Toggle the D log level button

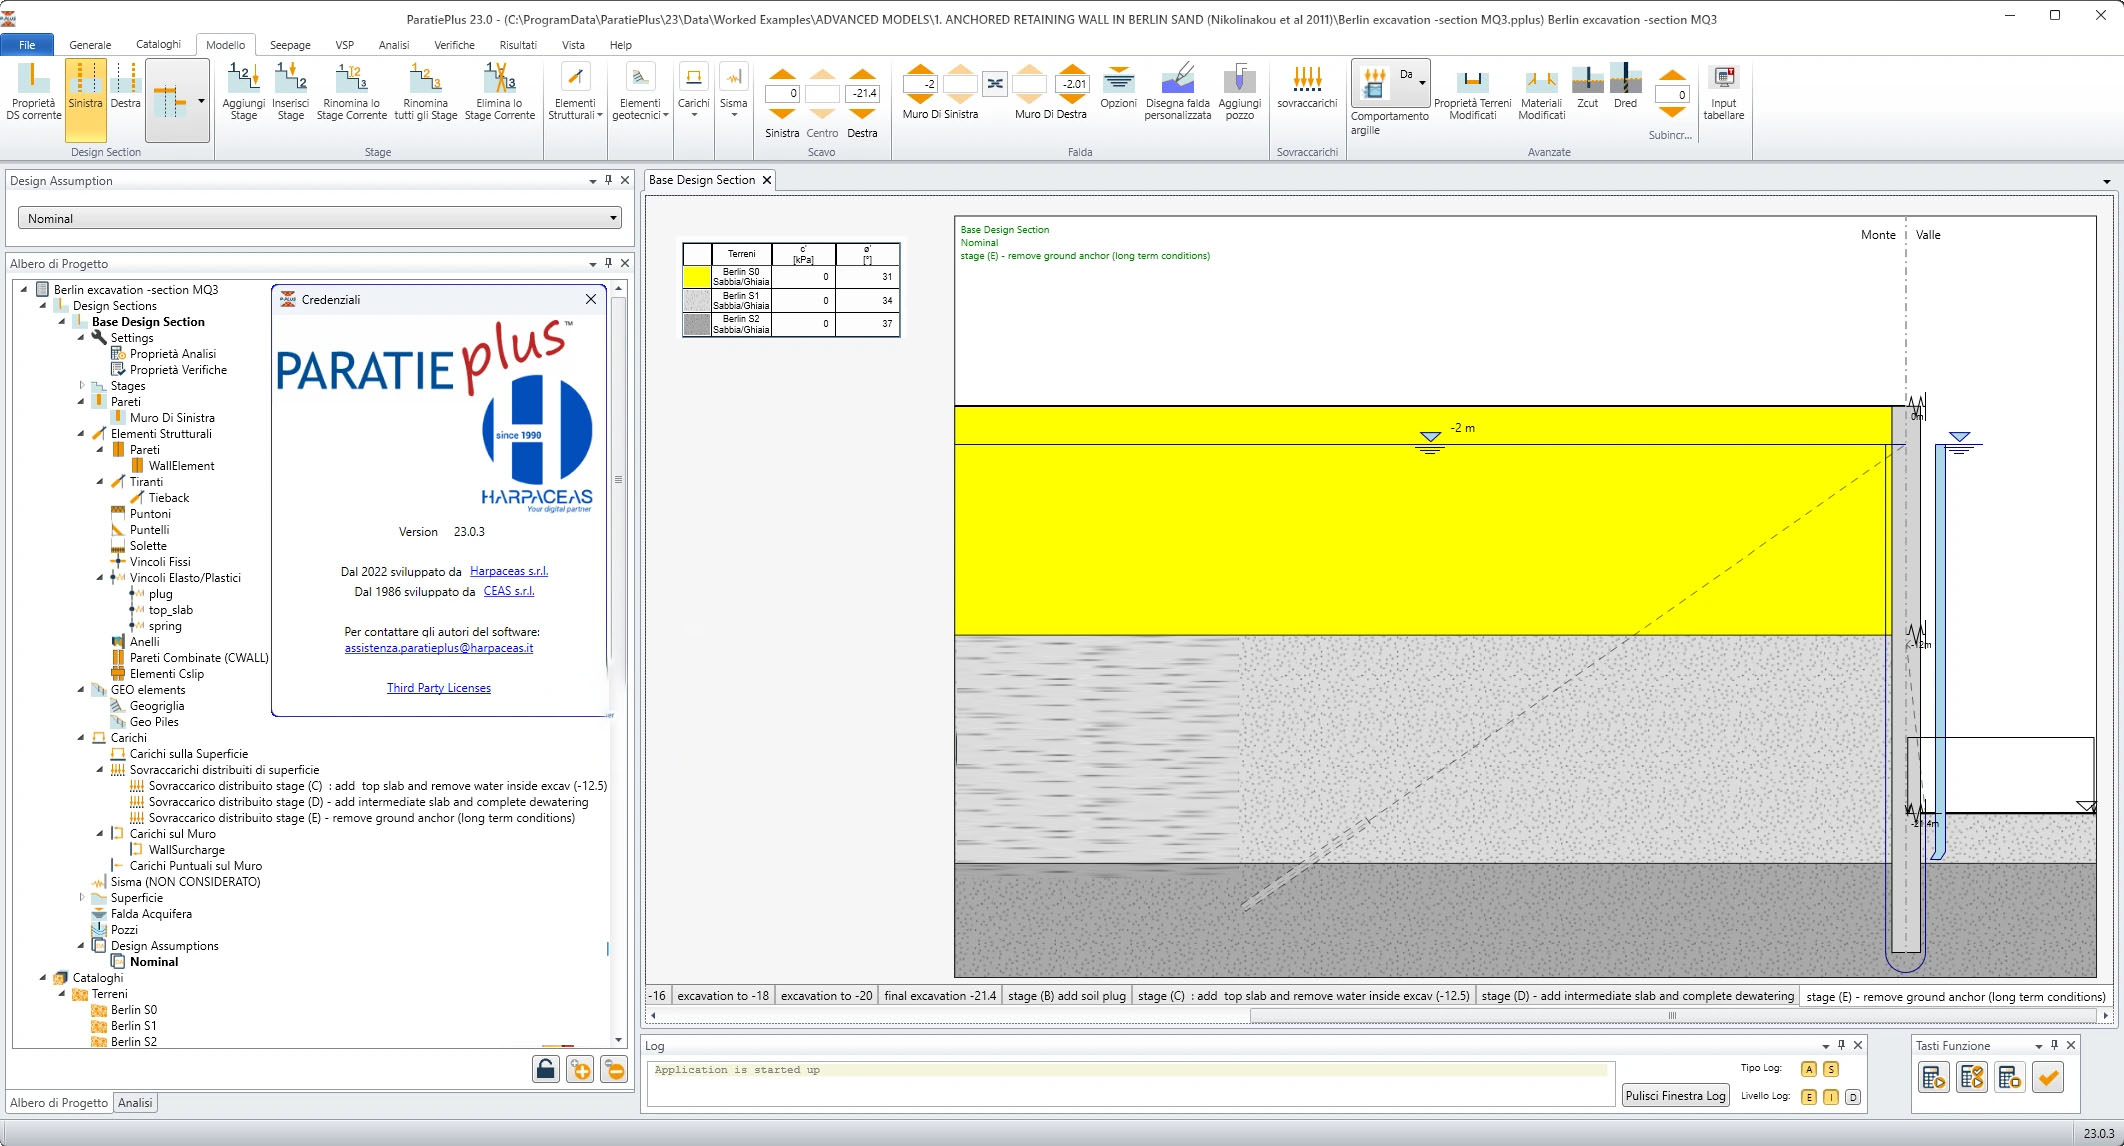[1852, 1097]
